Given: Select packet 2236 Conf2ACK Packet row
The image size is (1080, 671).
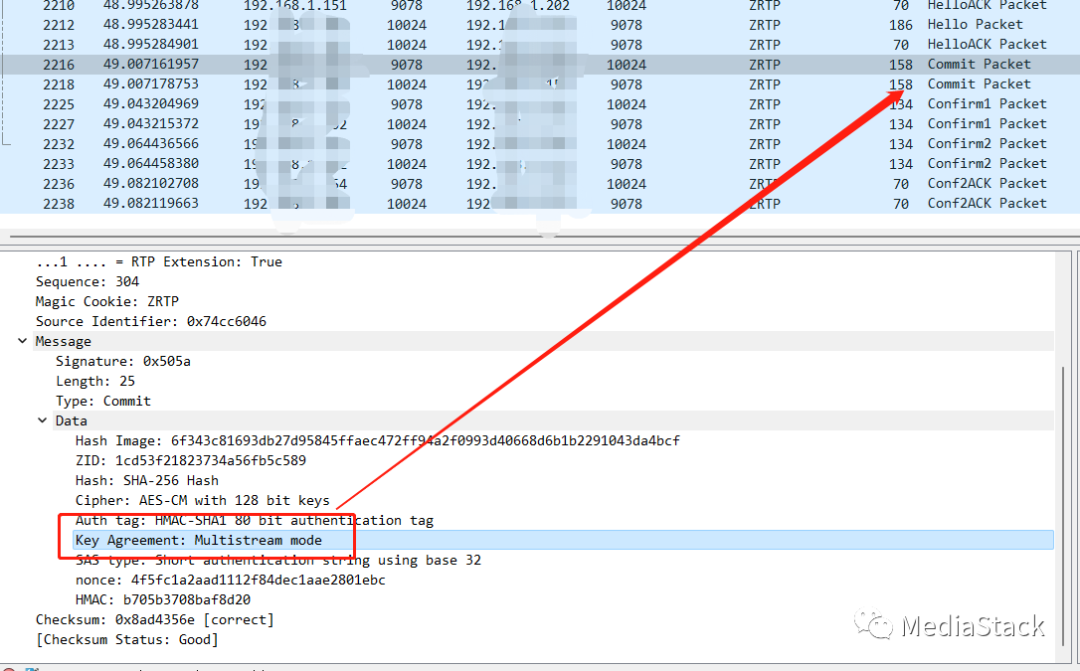Looking at the screenshot, I should pyautogui.click(x=540, y=184).
